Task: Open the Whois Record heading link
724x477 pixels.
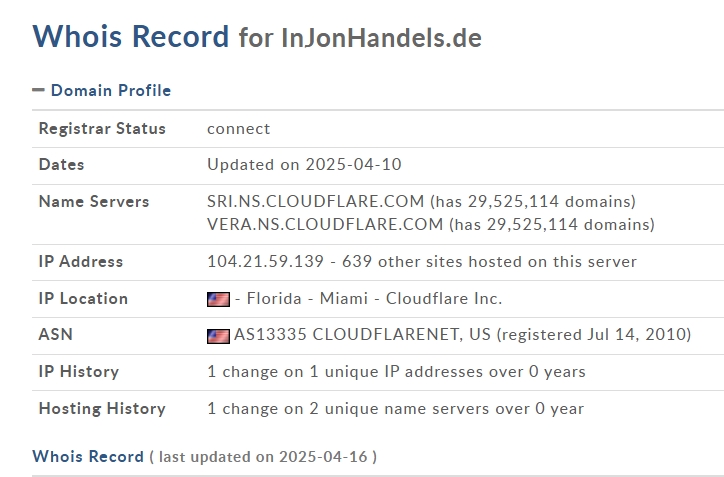Action: (x=88, y=456)
